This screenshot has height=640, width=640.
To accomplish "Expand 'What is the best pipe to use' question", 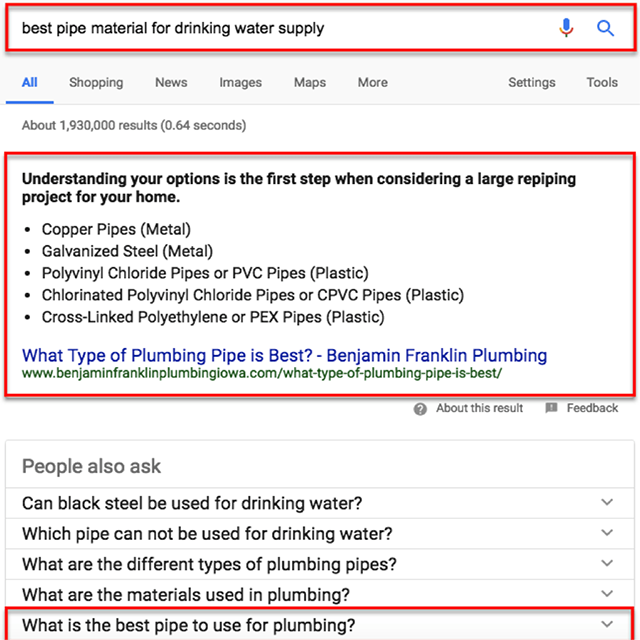I will coord(606,625).
